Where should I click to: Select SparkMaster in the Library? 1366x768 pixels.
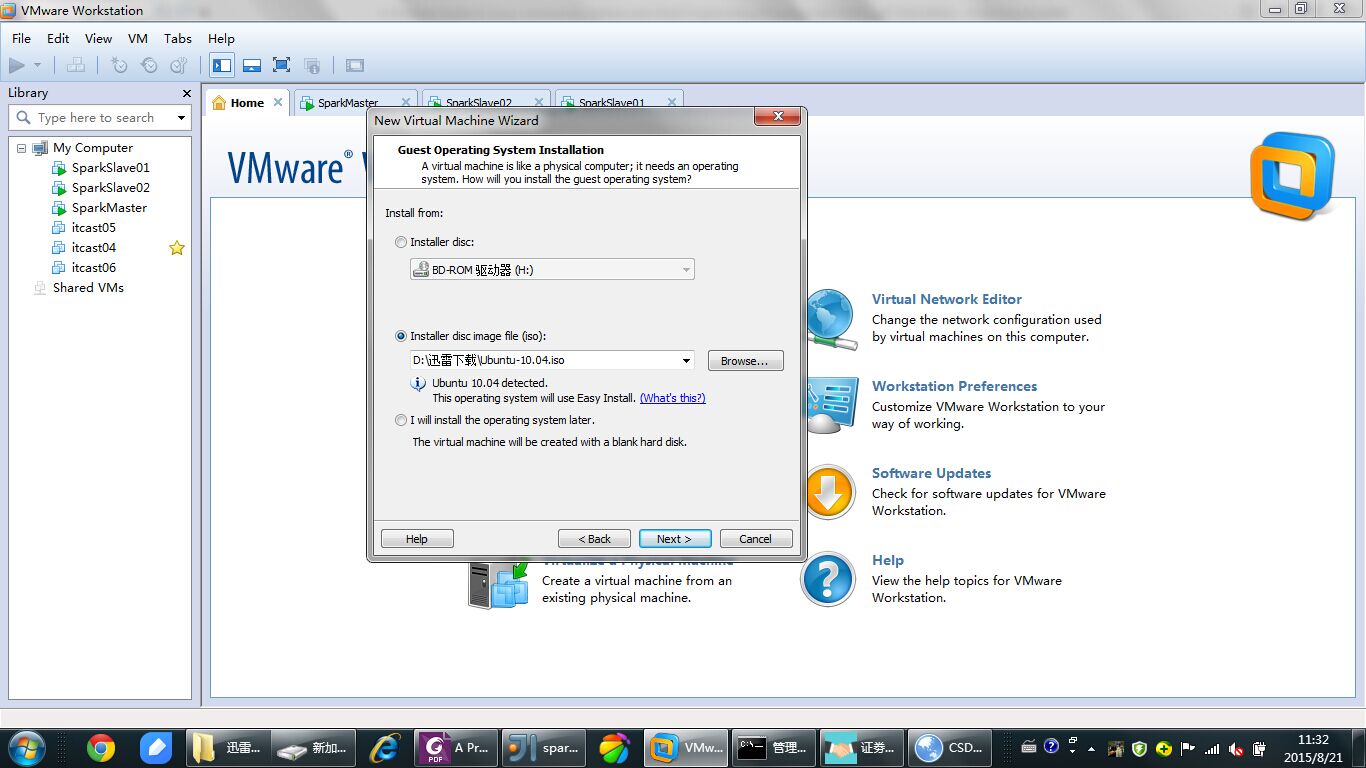click(x=109, y=208)
